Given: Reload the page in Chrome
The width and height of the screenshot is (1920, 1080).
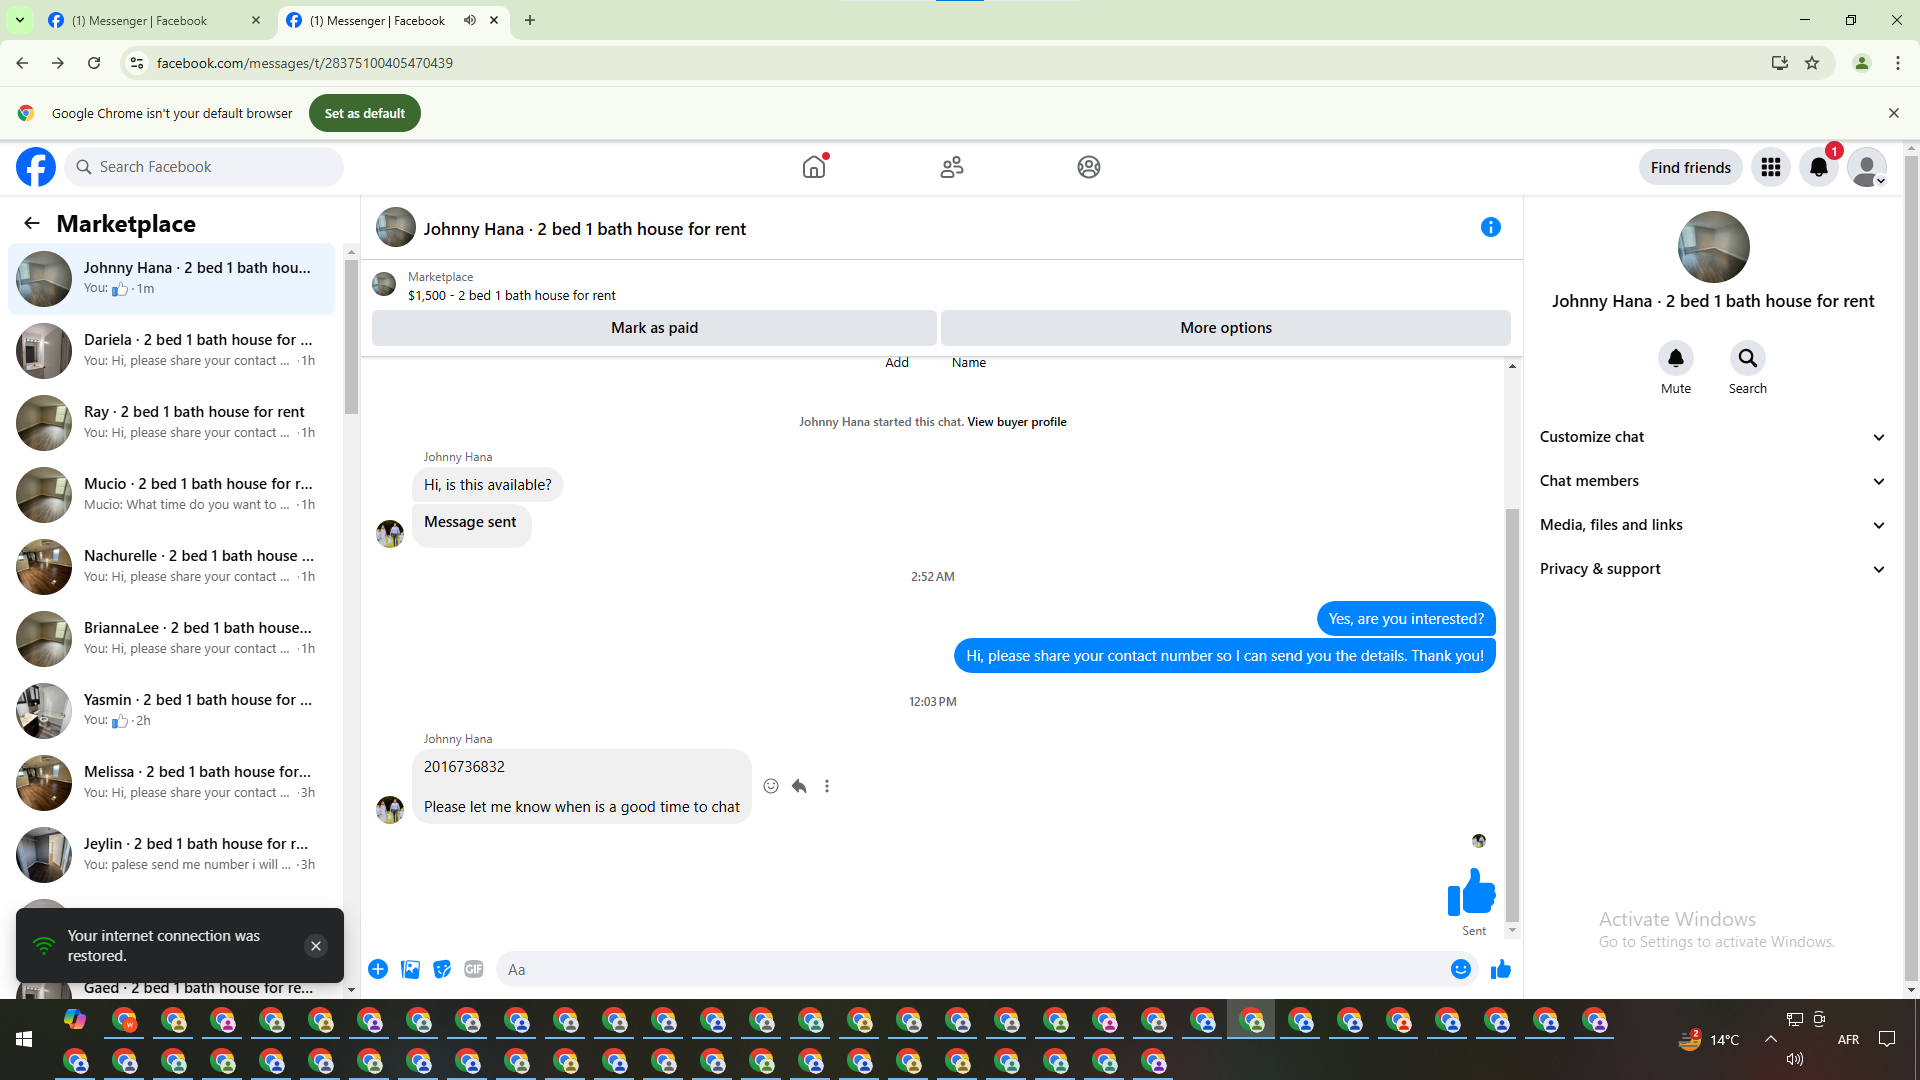Looking at the screenshot, I should (94, 63).
